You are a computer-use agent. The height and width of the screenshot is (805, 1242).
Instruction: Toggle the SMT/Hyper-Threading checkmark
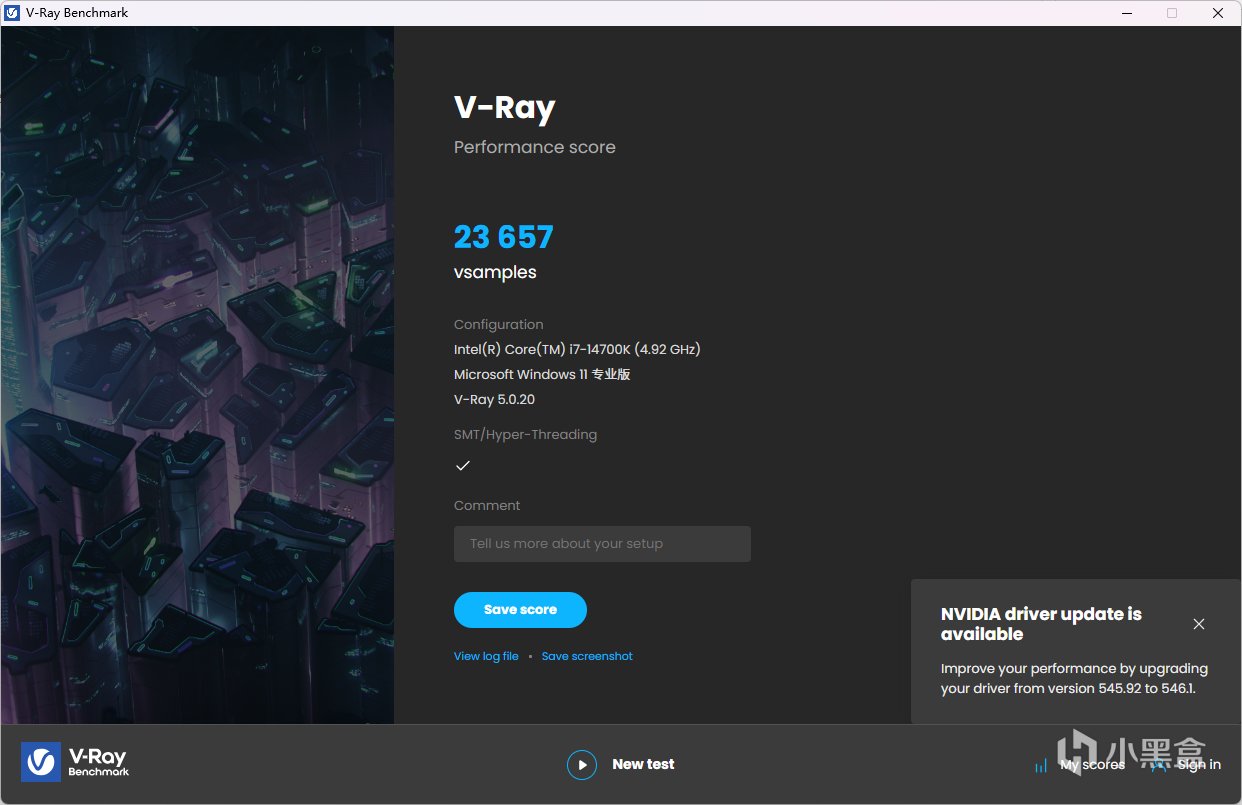tap(463, 465)
